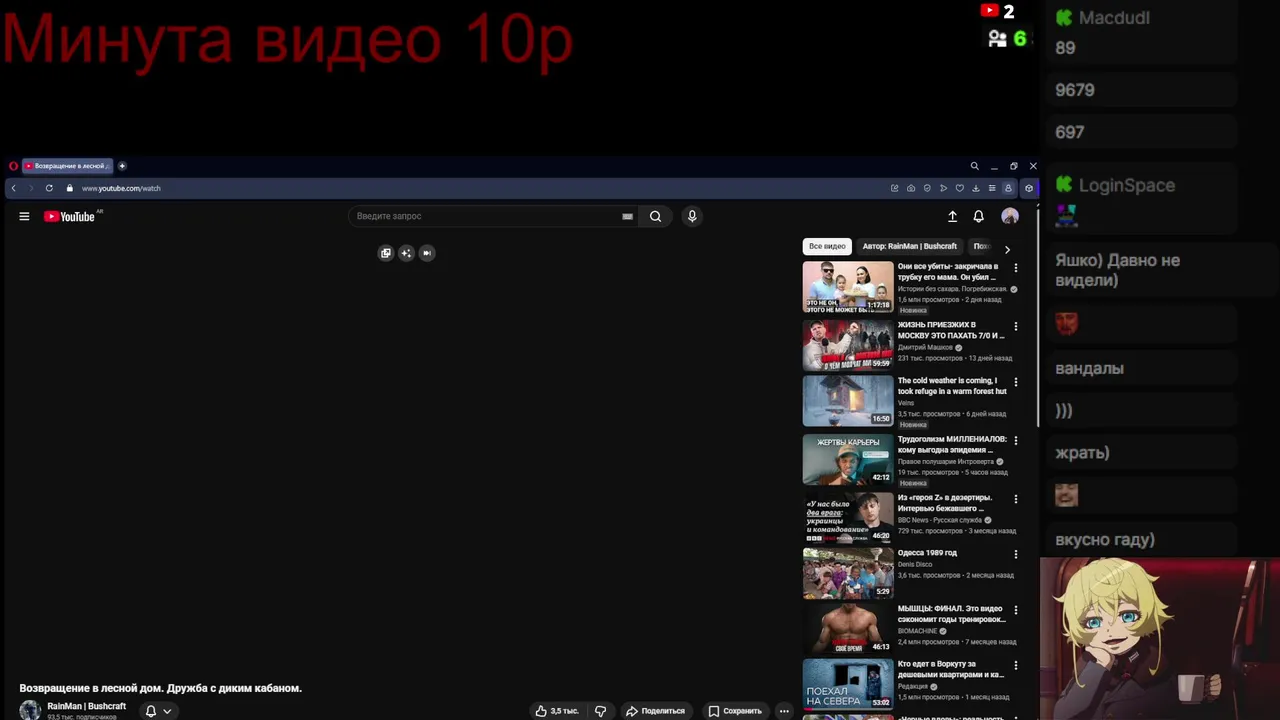1280x720 pixels.
Task: Click the address bar www.youtube.com/watch
Action: [121, 188]
